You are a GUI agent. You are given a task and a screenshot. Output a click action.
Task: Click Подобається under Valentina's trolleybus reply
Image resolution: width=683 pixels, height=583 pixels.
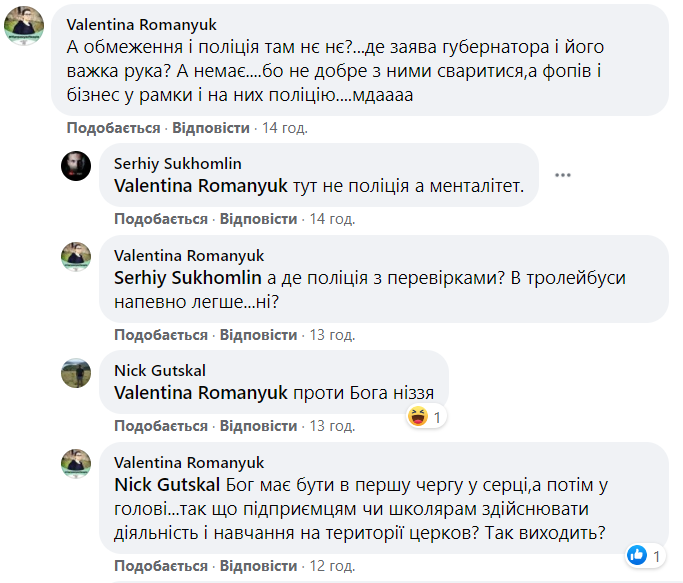[160, 333]
